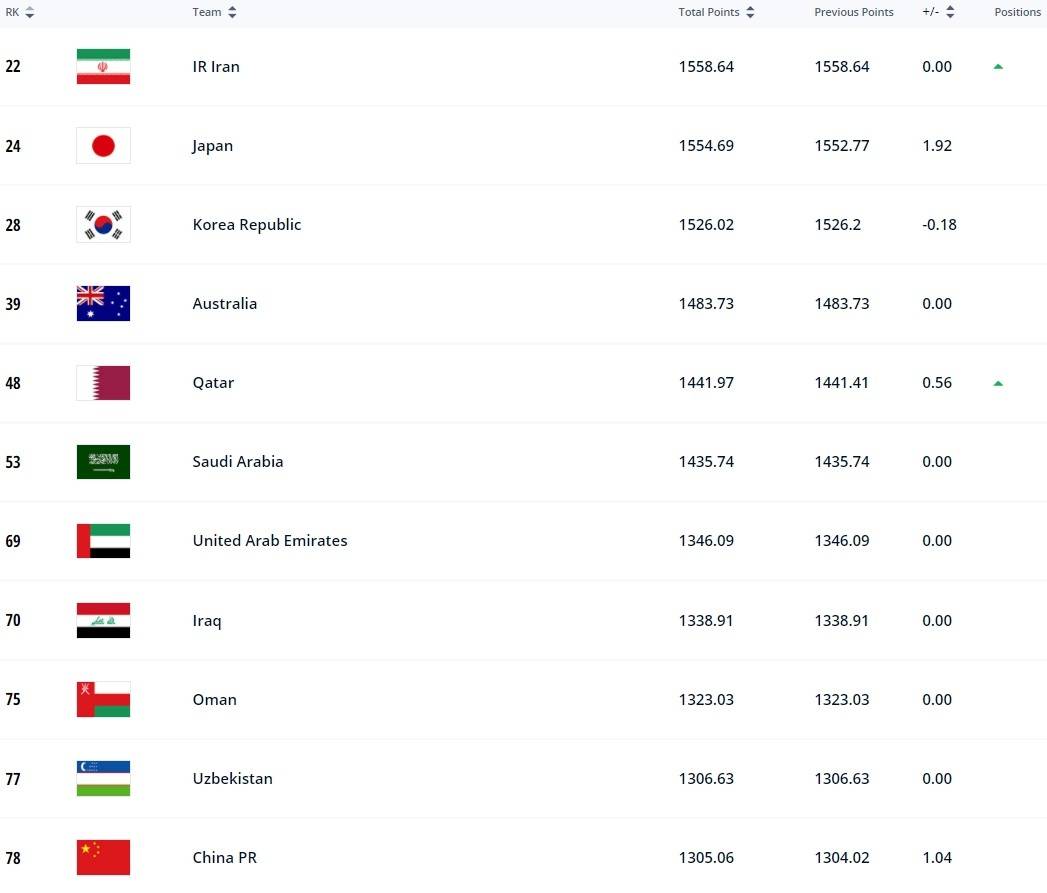Open the Japan team link

pos(212,146)
